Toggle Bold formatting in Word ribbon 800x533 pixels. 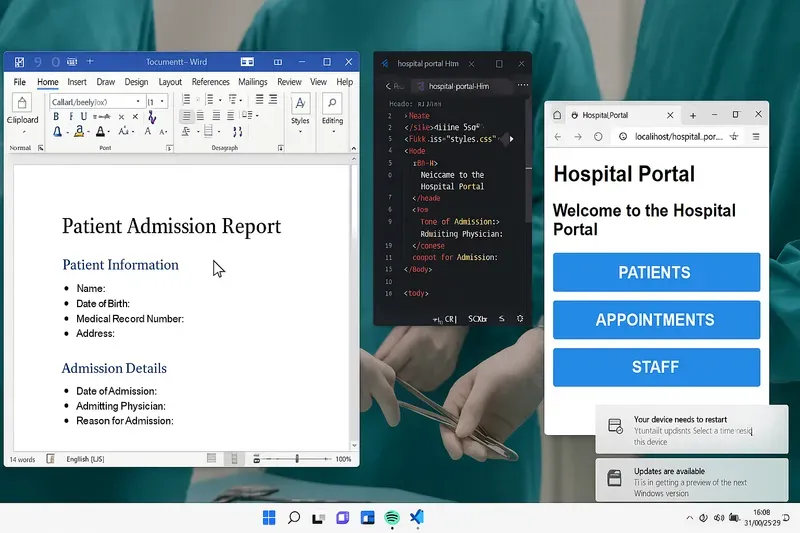click(x=56, y=117)
